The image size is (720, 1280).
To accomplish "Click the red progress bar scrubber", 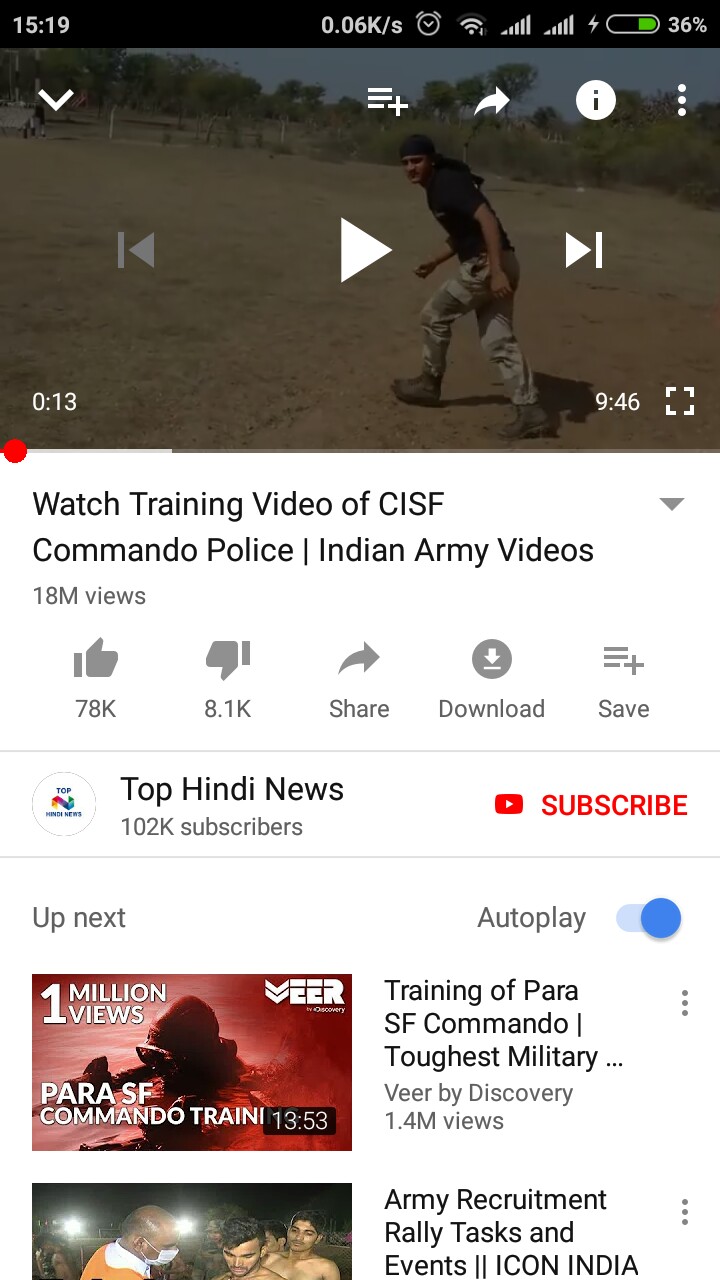I will 14,451.
